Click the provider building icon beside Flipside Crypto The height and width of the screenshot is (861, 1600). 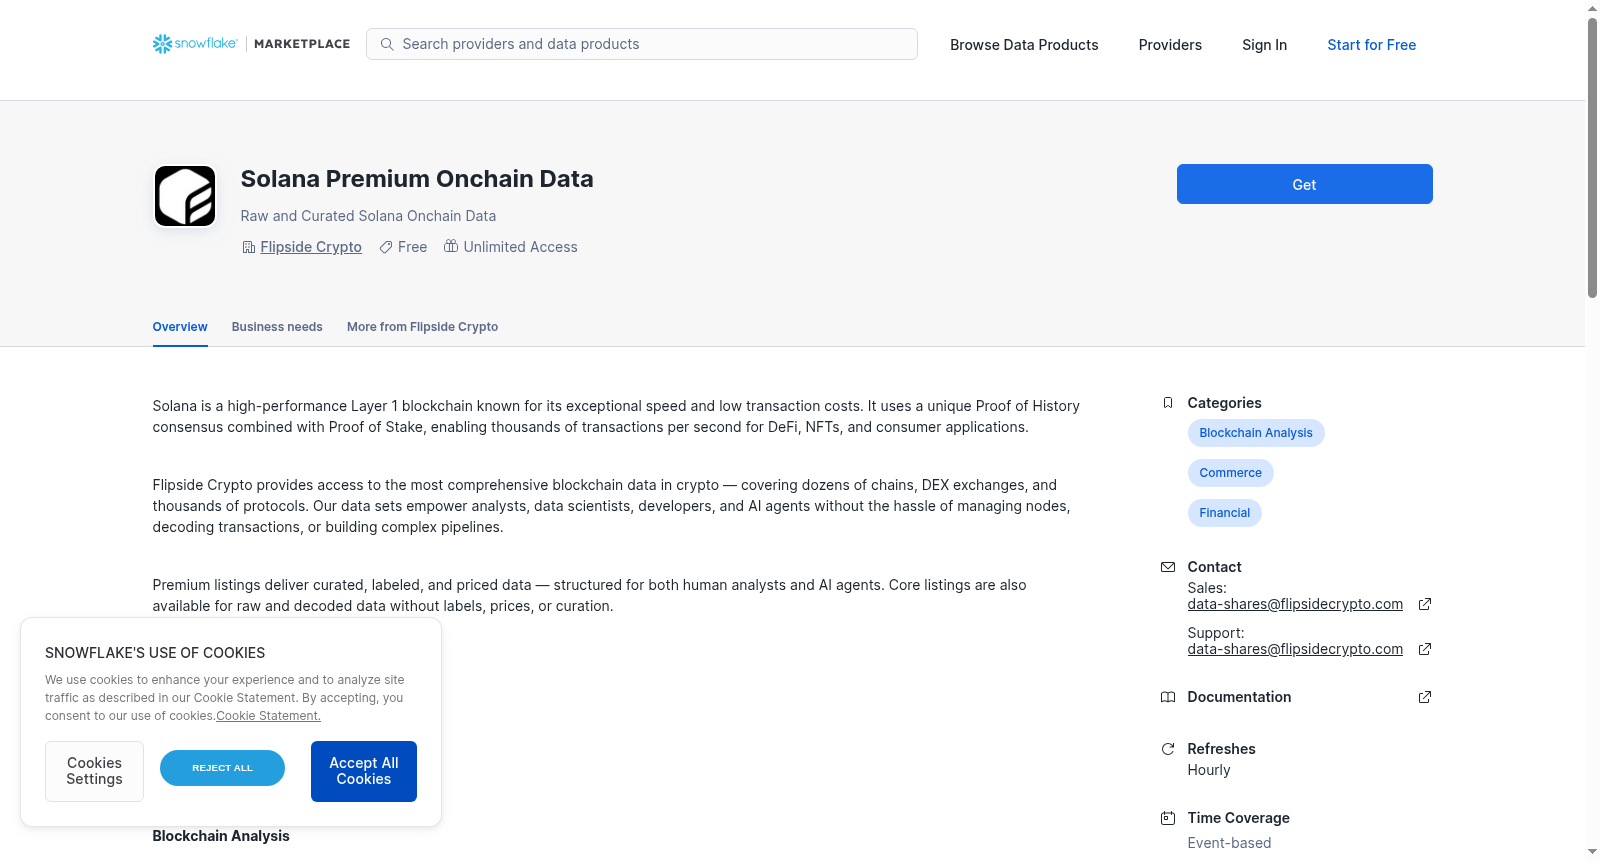(x=249, y=247)
